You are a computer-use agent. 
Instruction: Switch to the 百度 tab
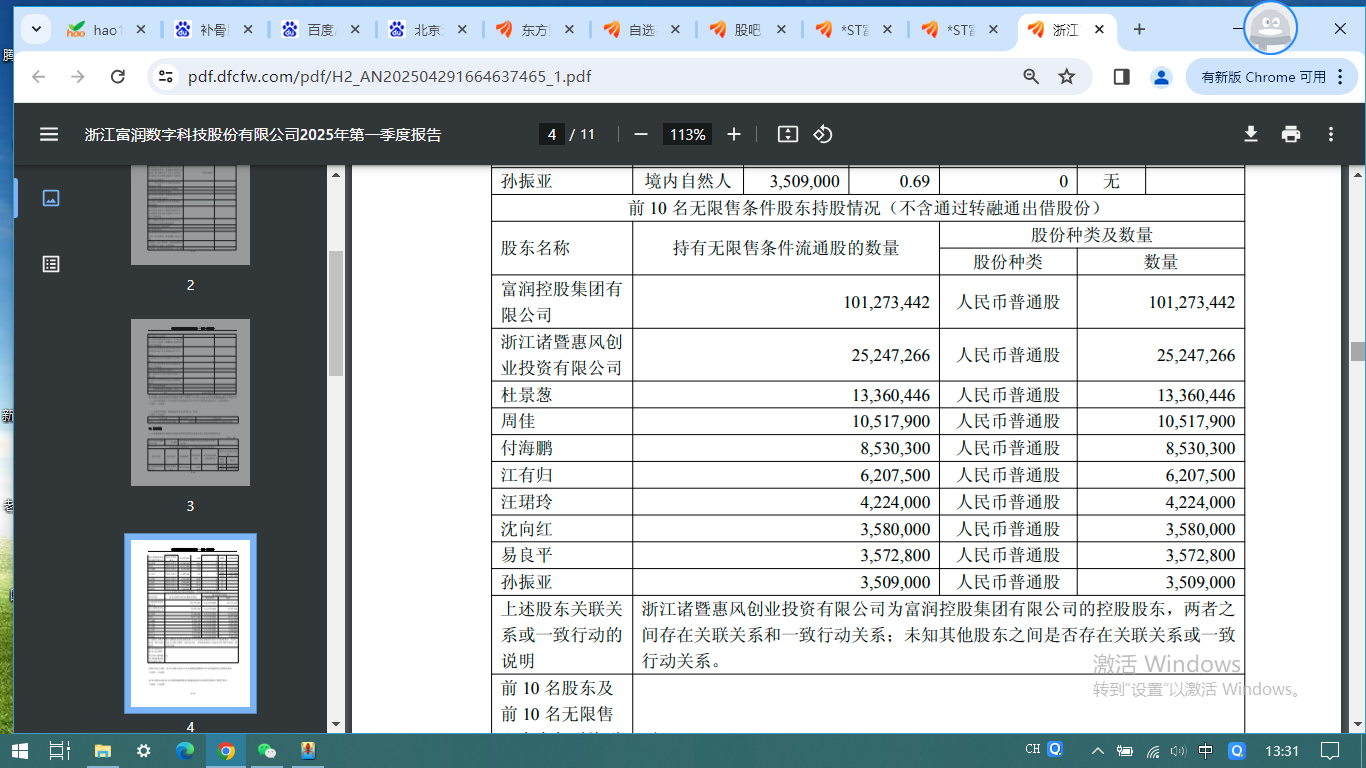321,29
